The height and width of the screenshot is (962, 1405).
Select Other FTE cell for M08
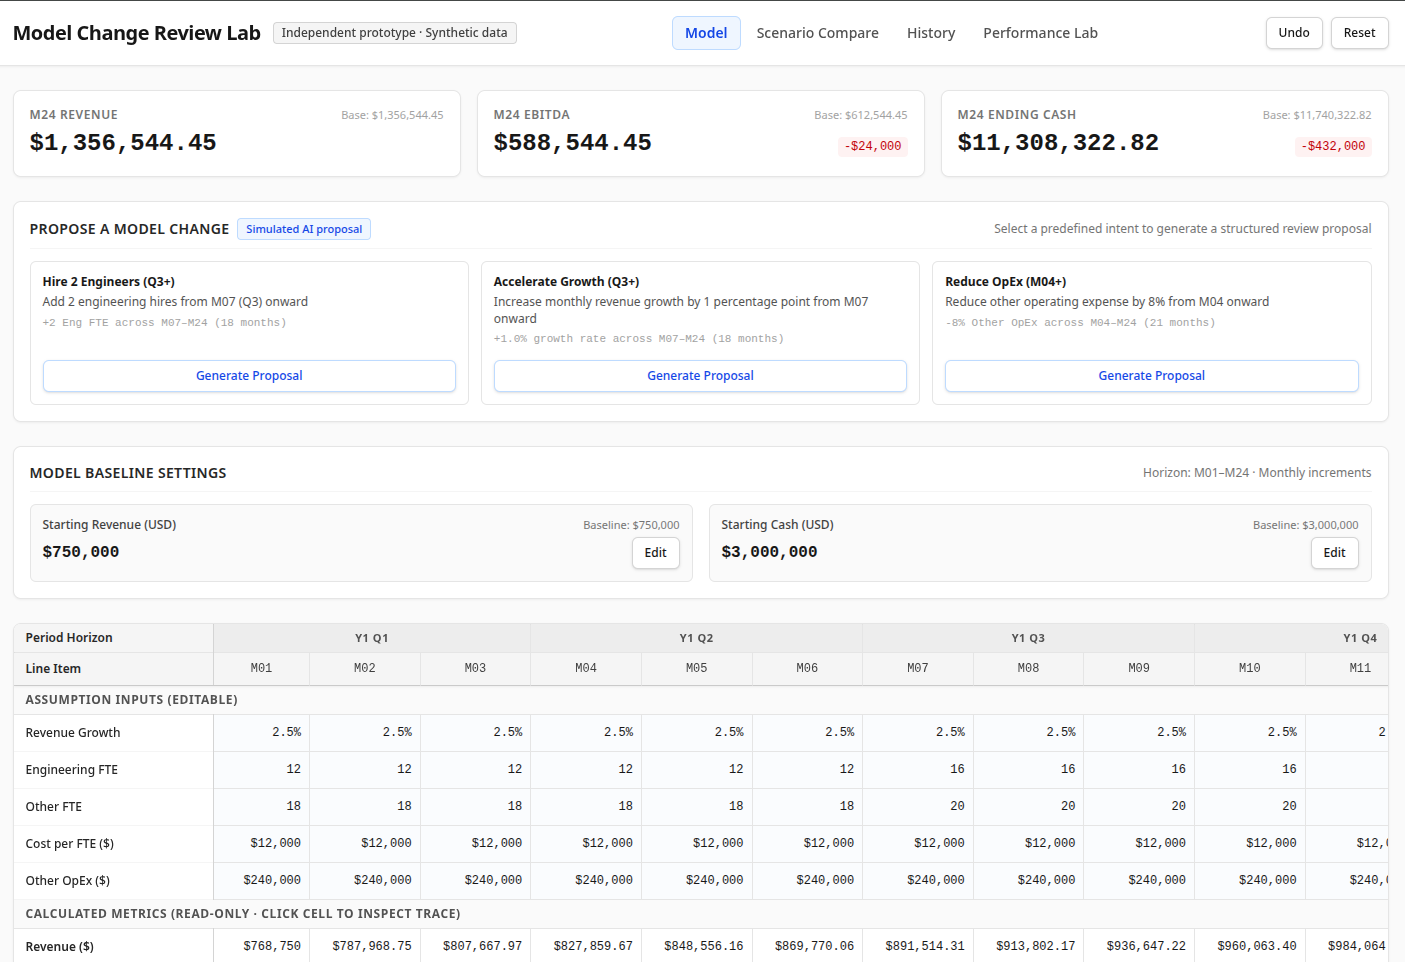[1029, 807]
